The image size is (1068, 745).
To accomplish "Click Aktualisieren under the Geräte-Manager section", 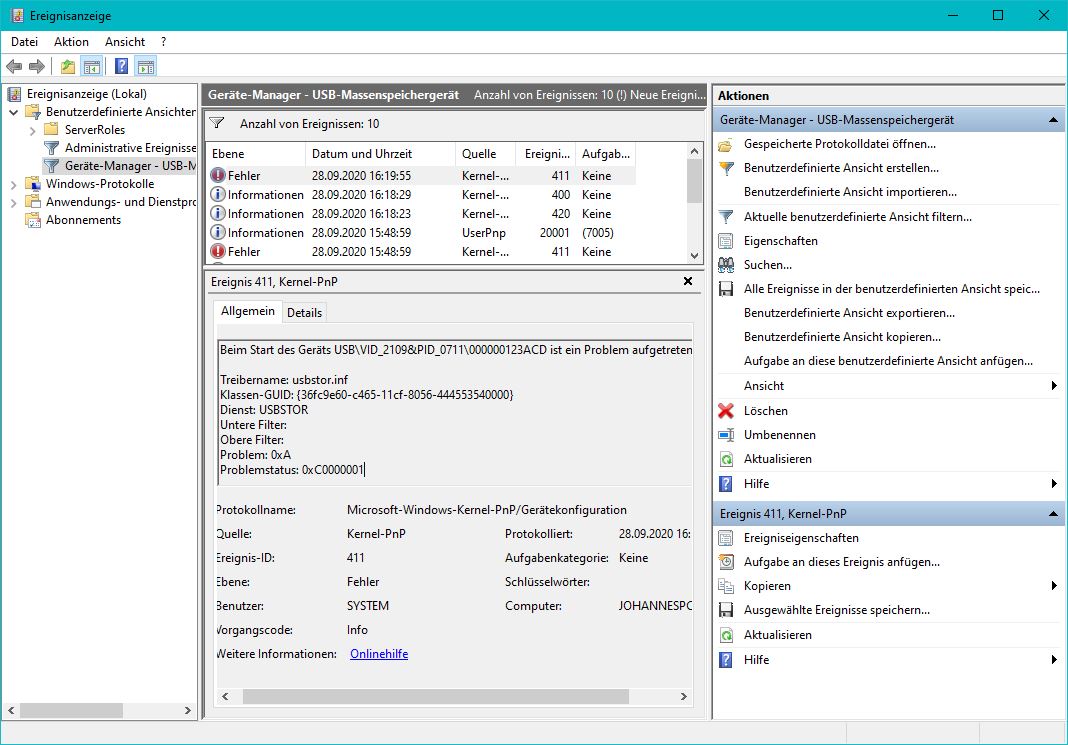I will (777, 458).
